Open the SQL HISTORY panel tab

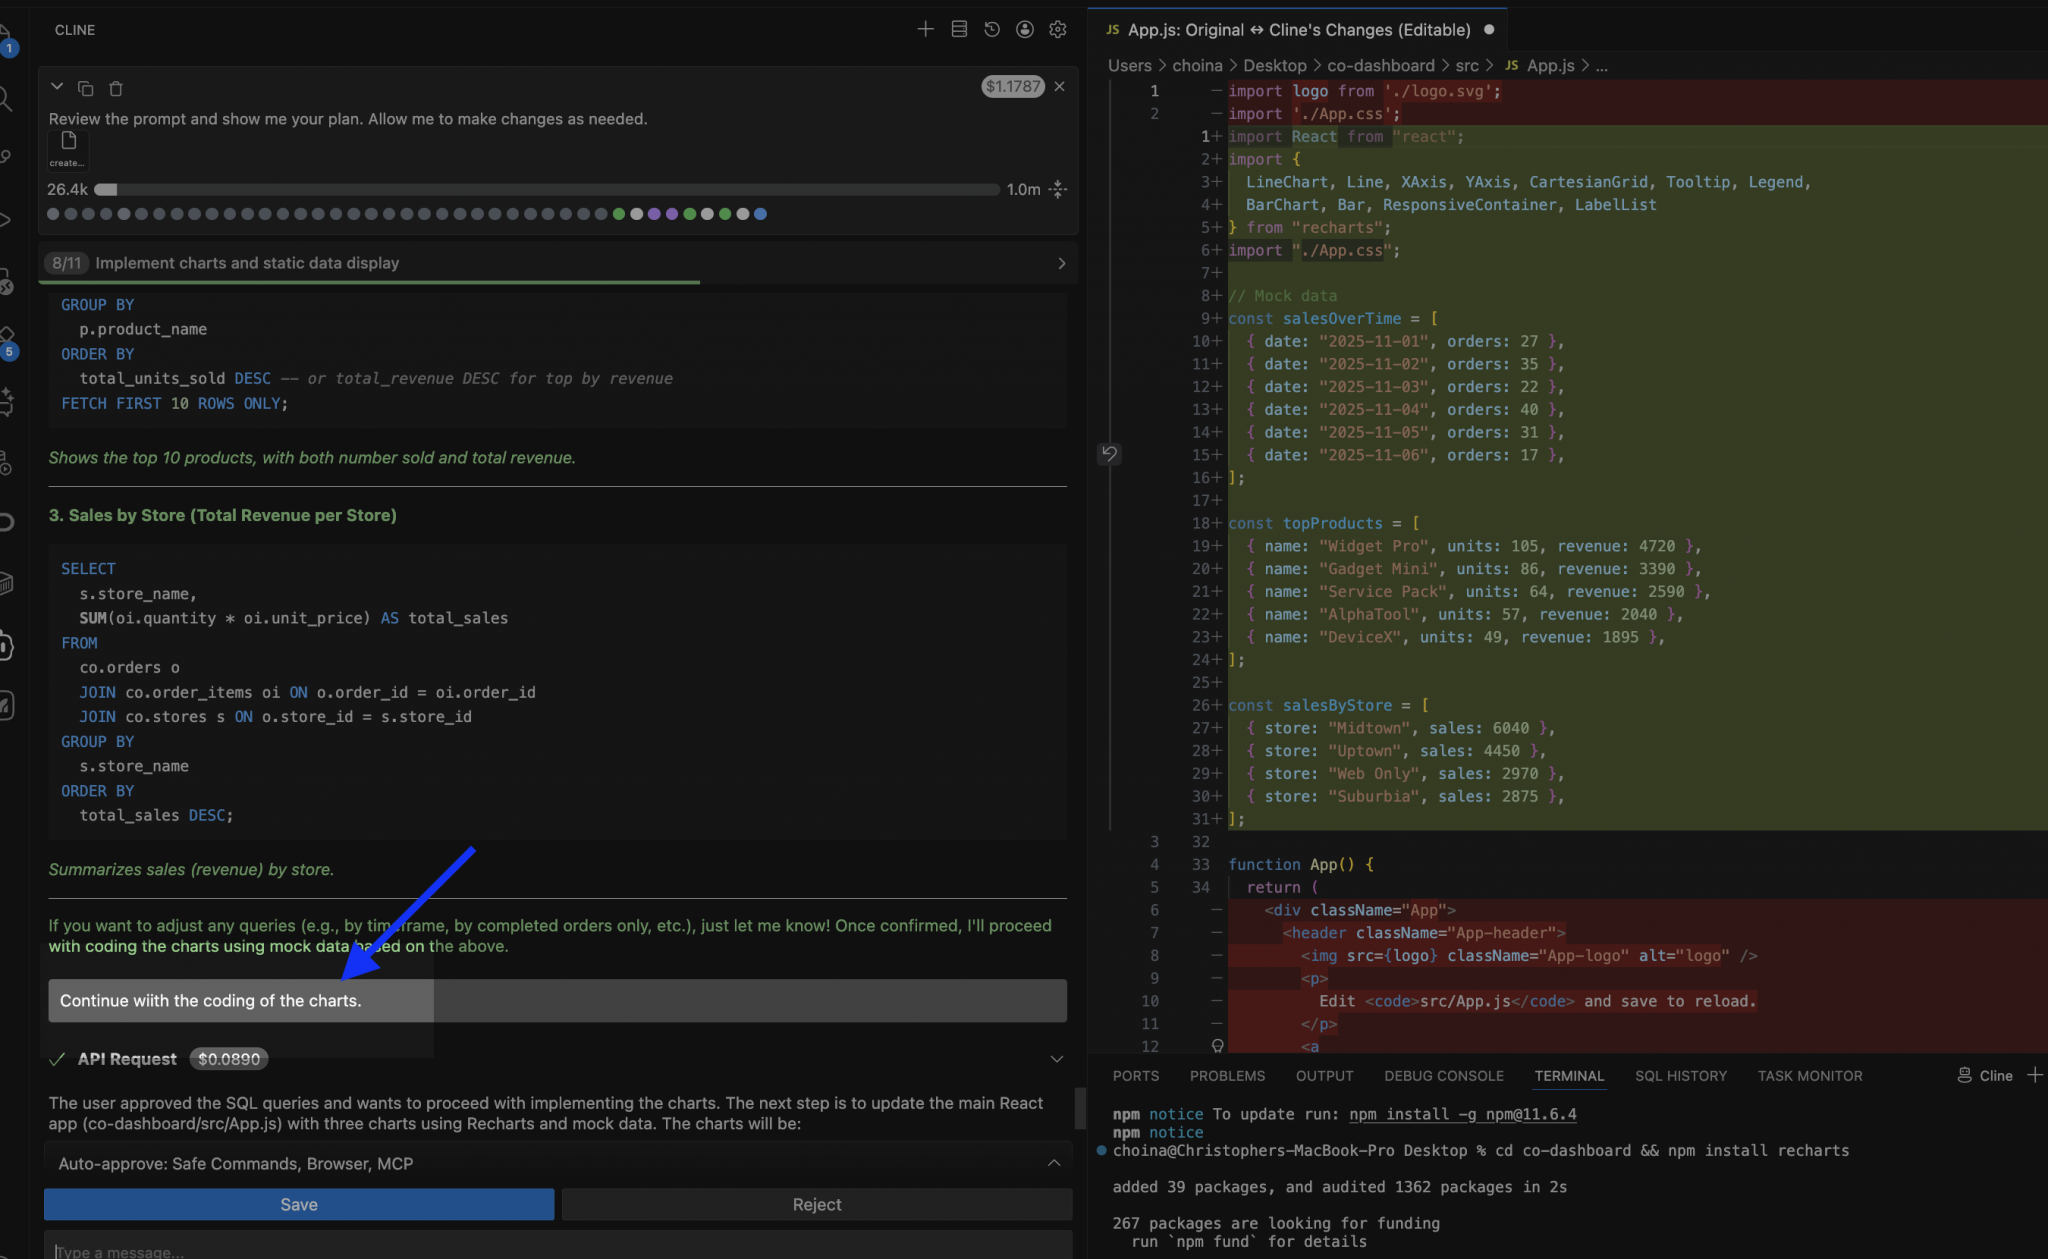[x=1681, y=1075]
